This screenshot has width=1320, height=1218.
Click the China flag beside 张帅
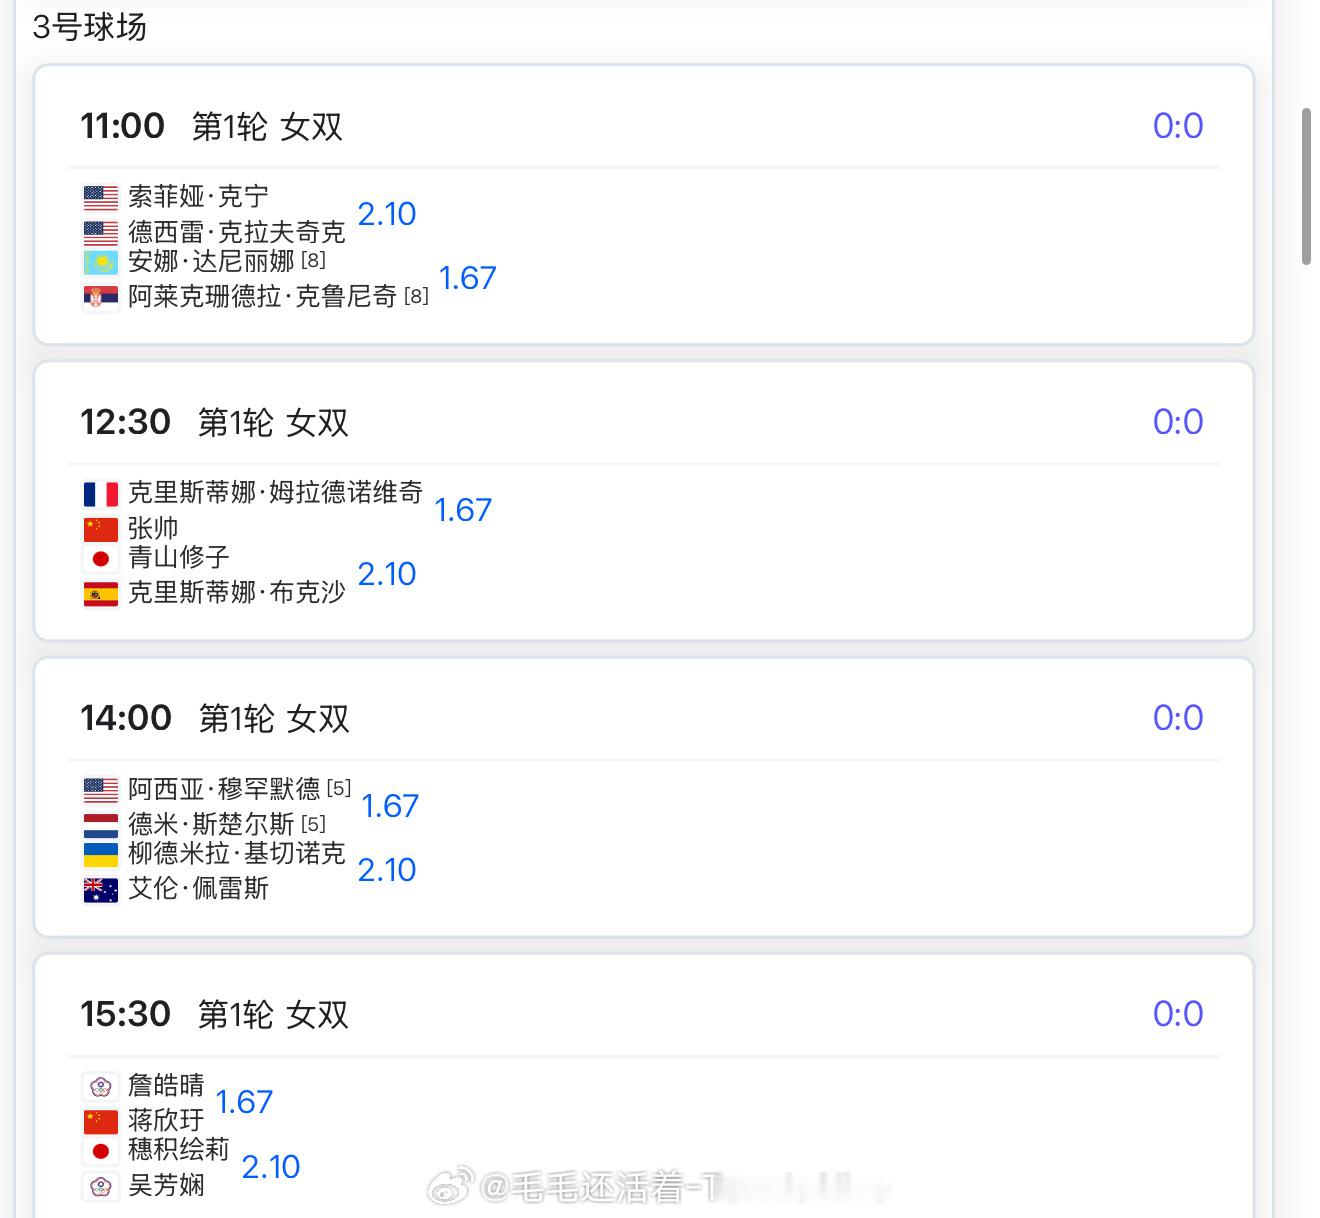[x=100, y=528]
